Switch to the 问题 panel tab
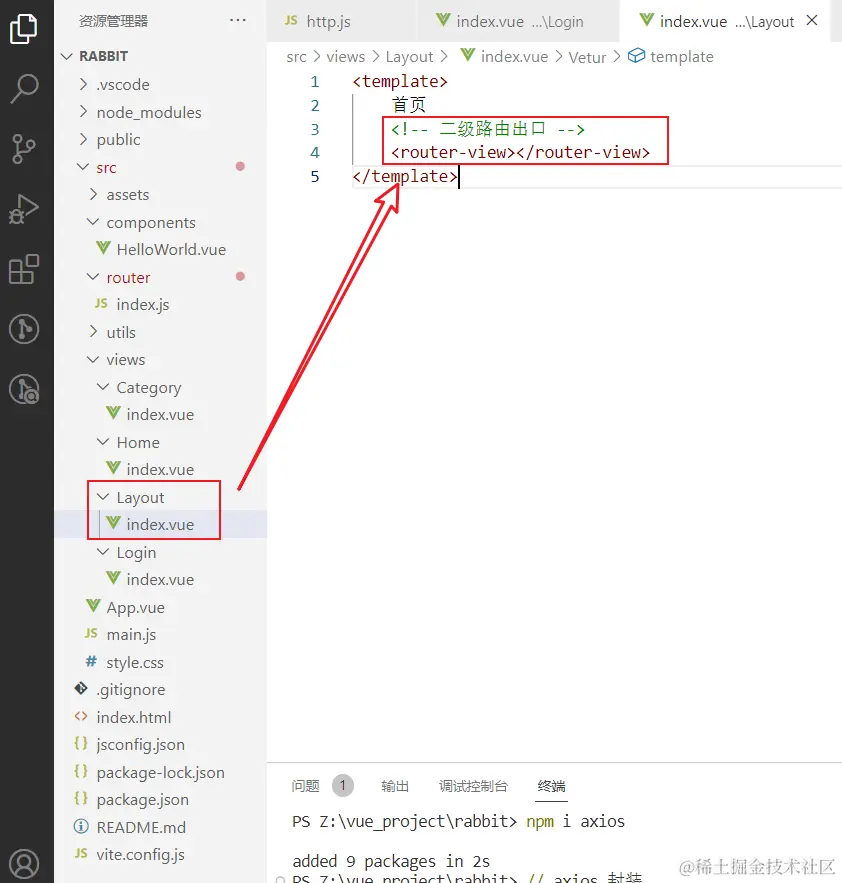This screenshot has height=883, width=842. coord(305,786)
